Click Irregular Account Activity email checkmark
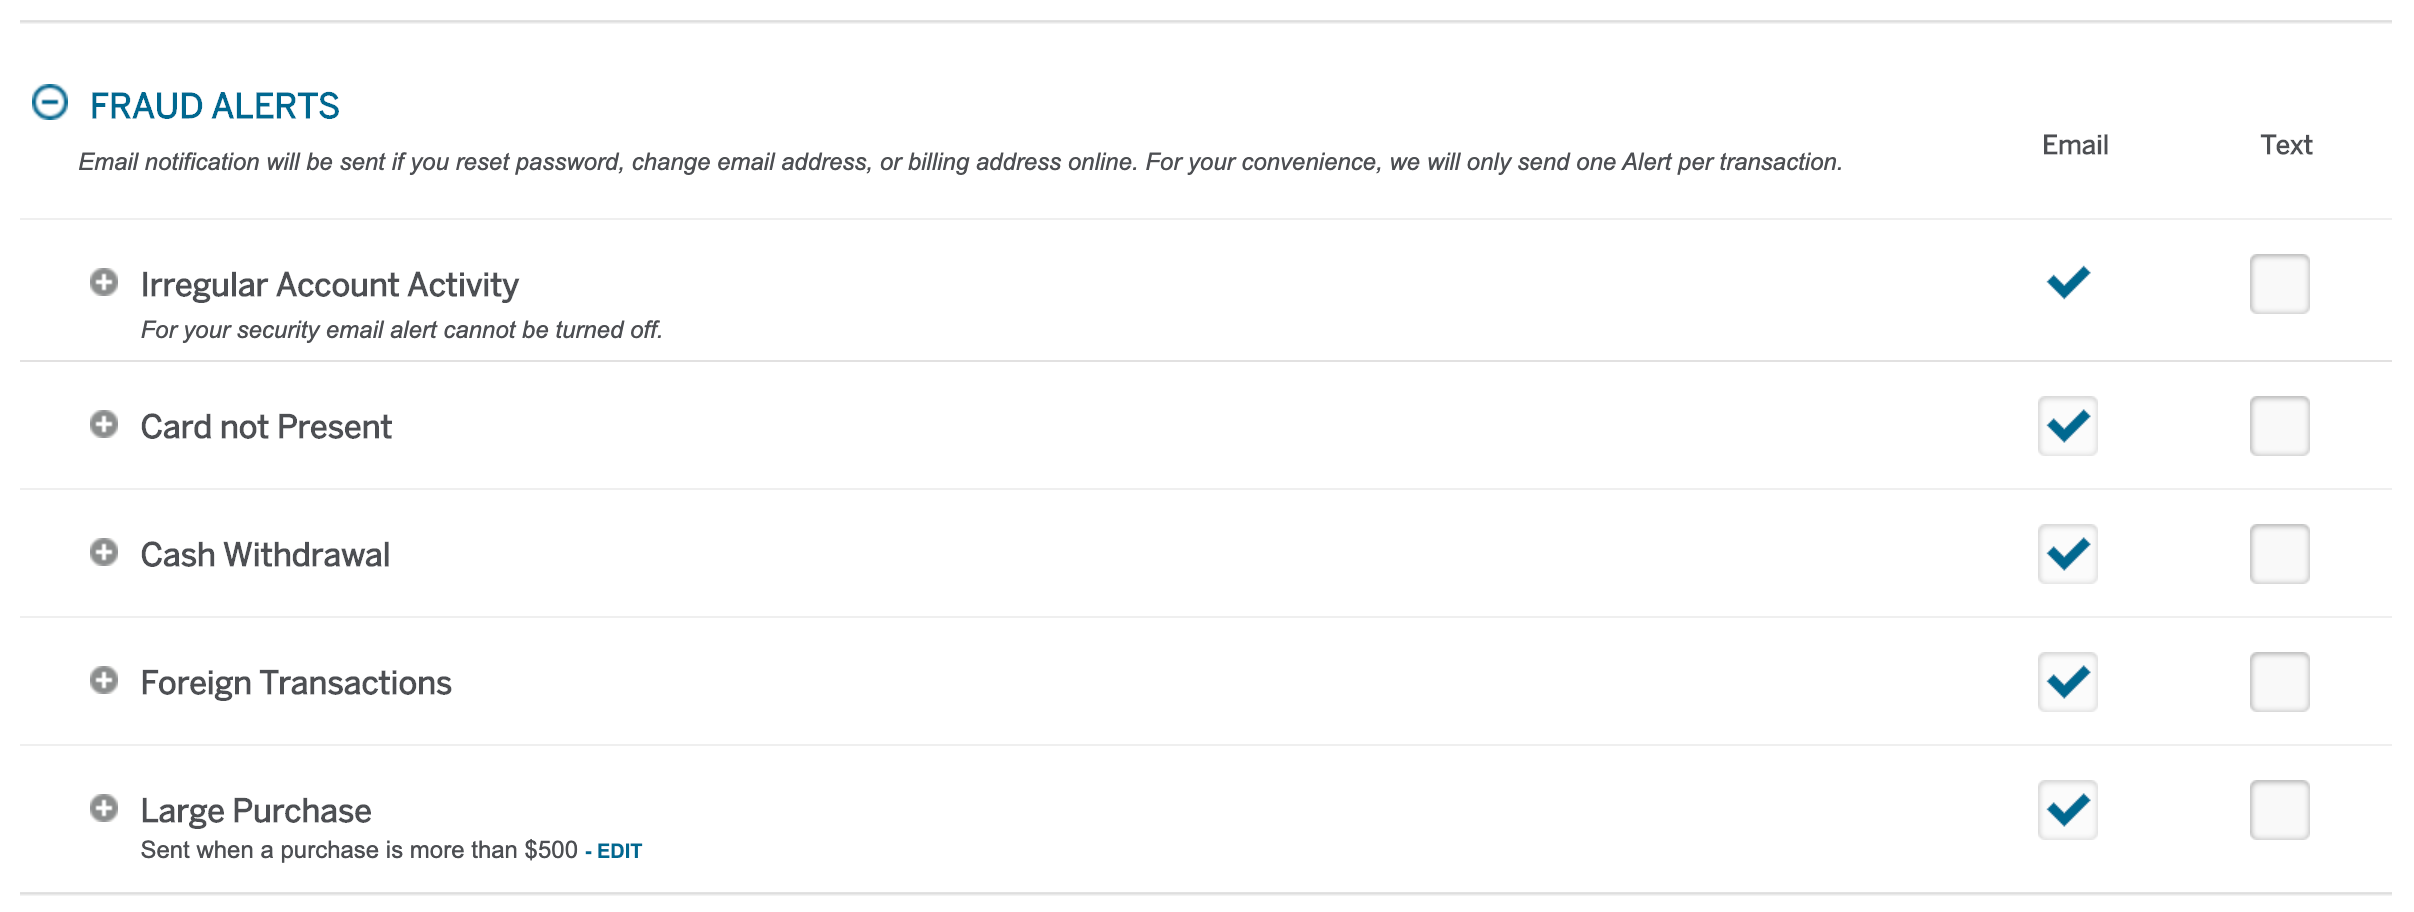 pos(2068,283)
